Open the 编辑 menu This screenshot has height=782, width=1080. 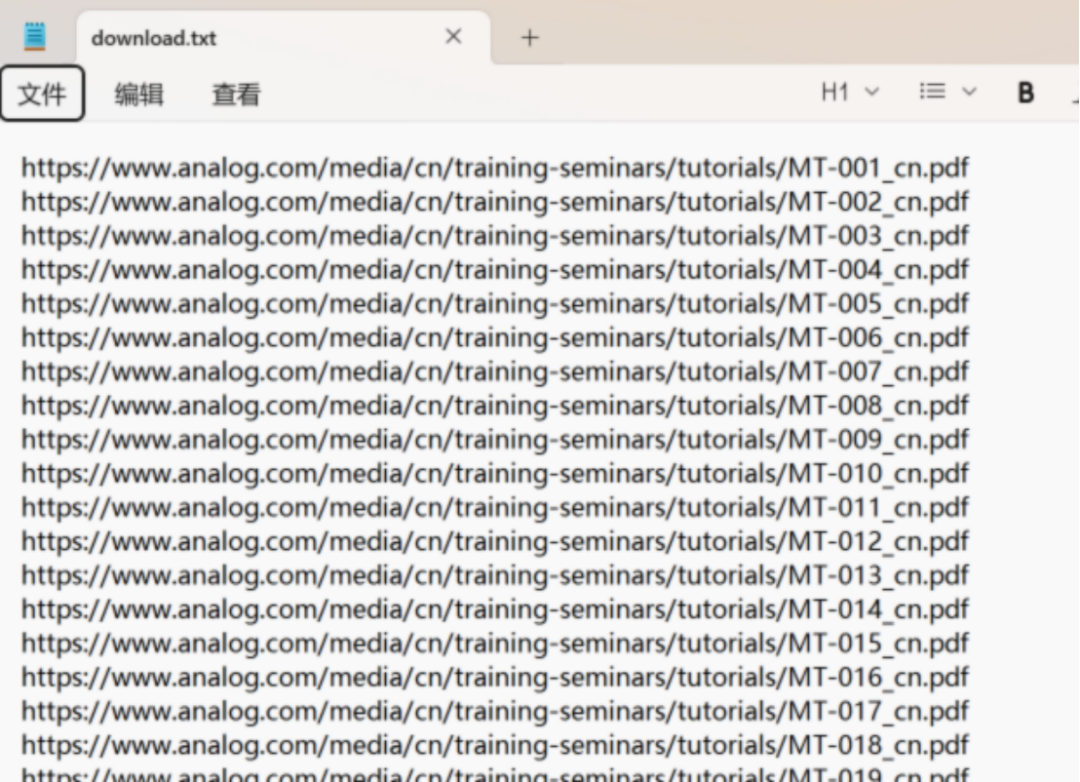[x=139, y=94]
